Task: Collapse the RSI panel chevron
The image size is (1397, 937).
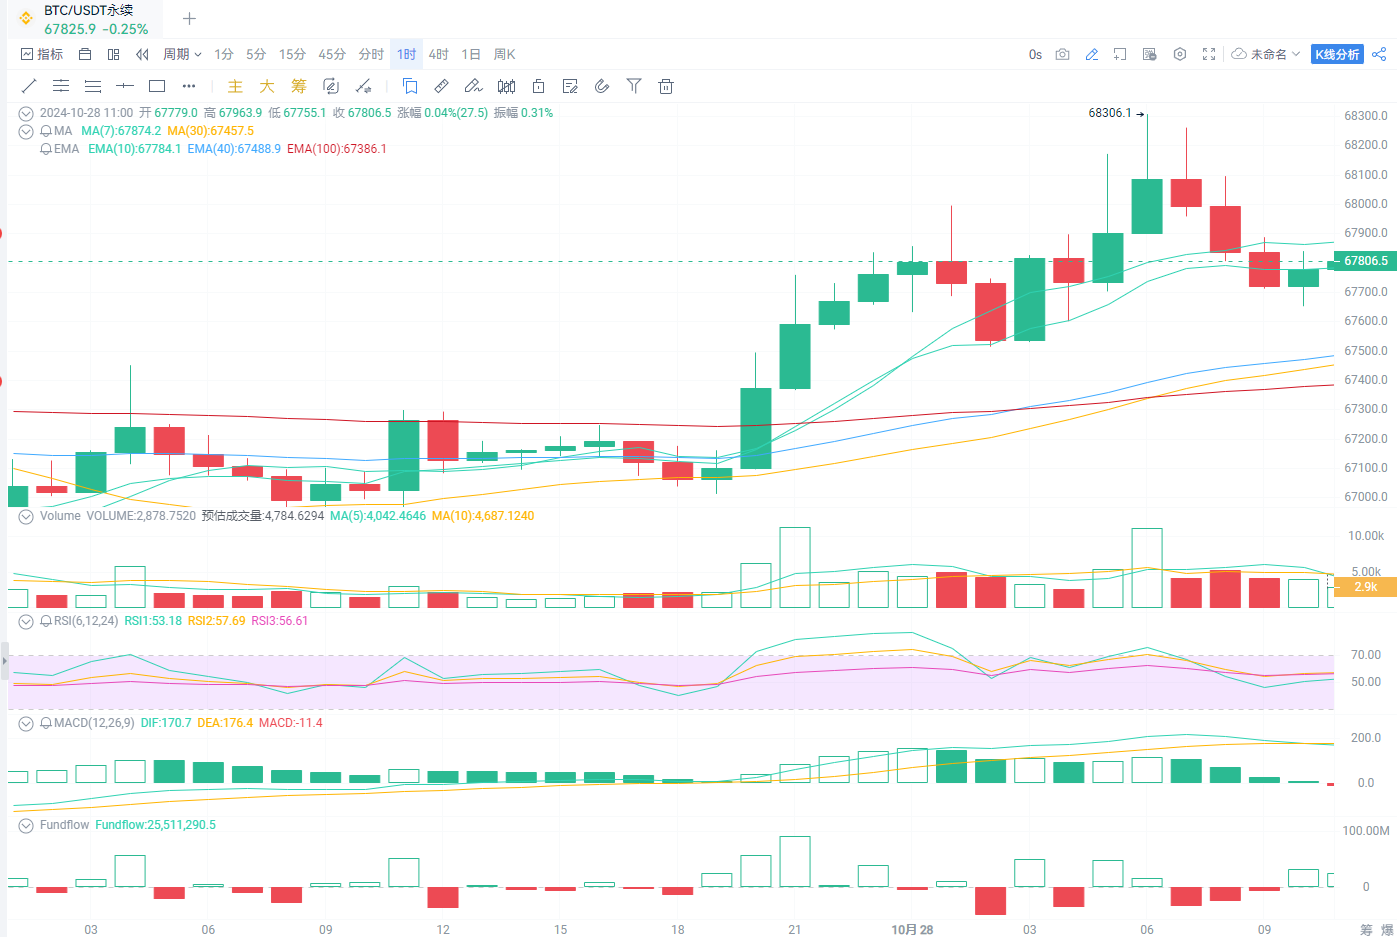Action: click(26, 622)
